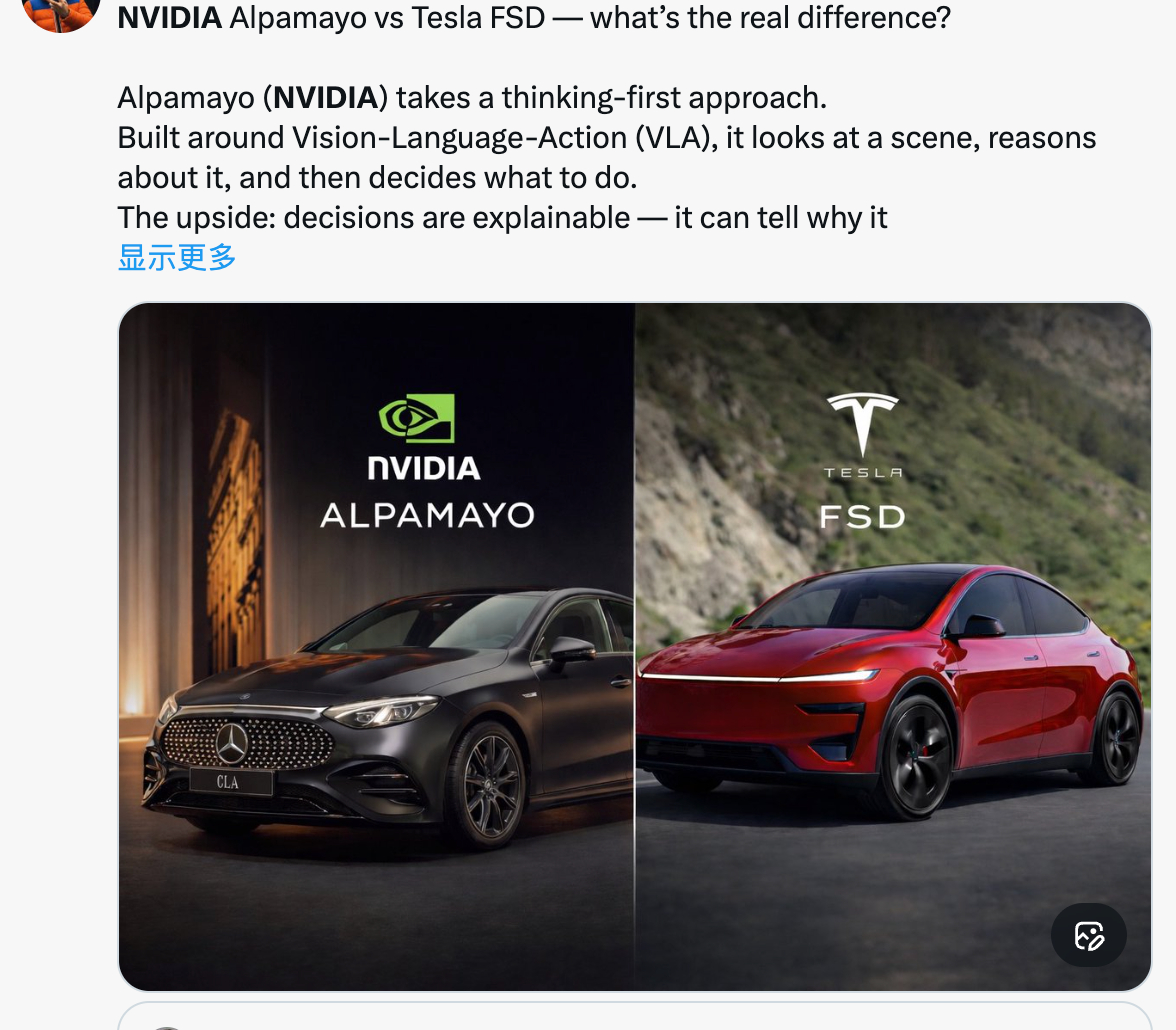1176x1030 pixels.
Task: Click the NVIDIA wordmark in the image
Action: (424, 468)
